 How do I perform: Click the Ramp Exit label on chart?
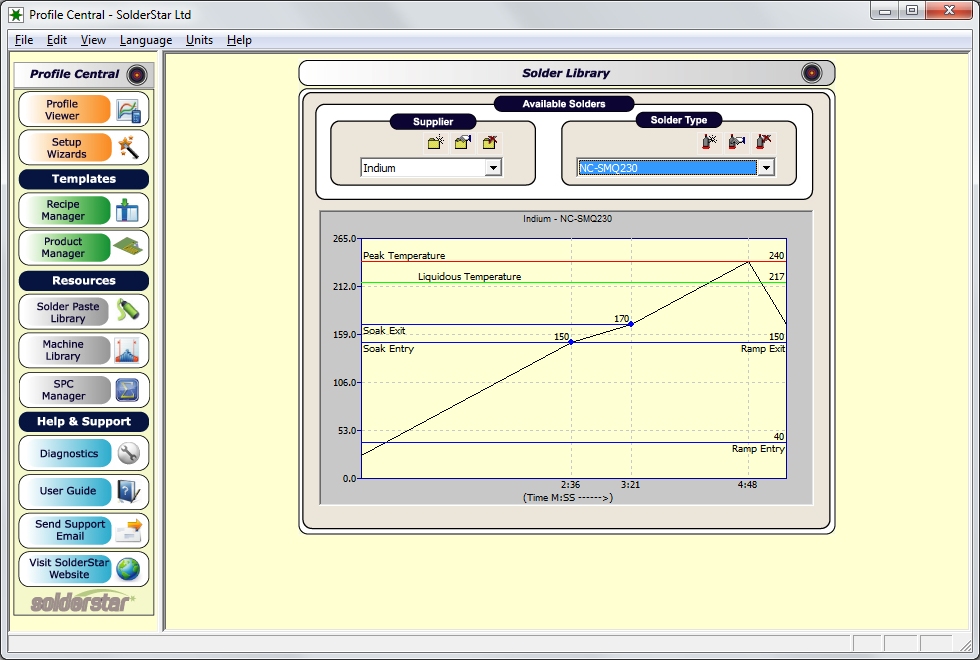(762, 349)
